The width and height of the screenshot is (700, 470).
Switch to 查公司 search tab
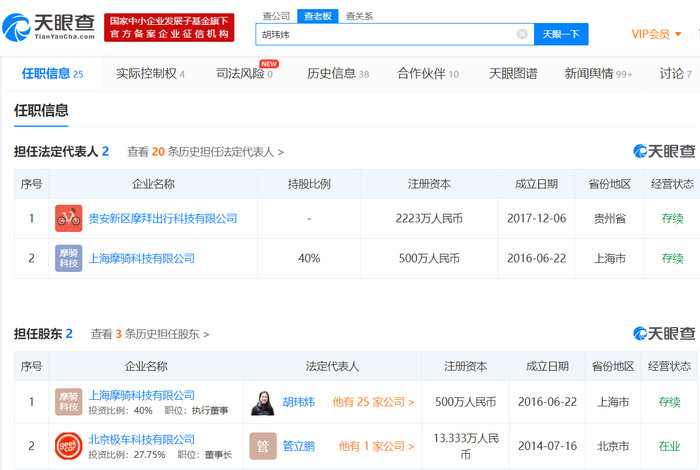[276, 16]
